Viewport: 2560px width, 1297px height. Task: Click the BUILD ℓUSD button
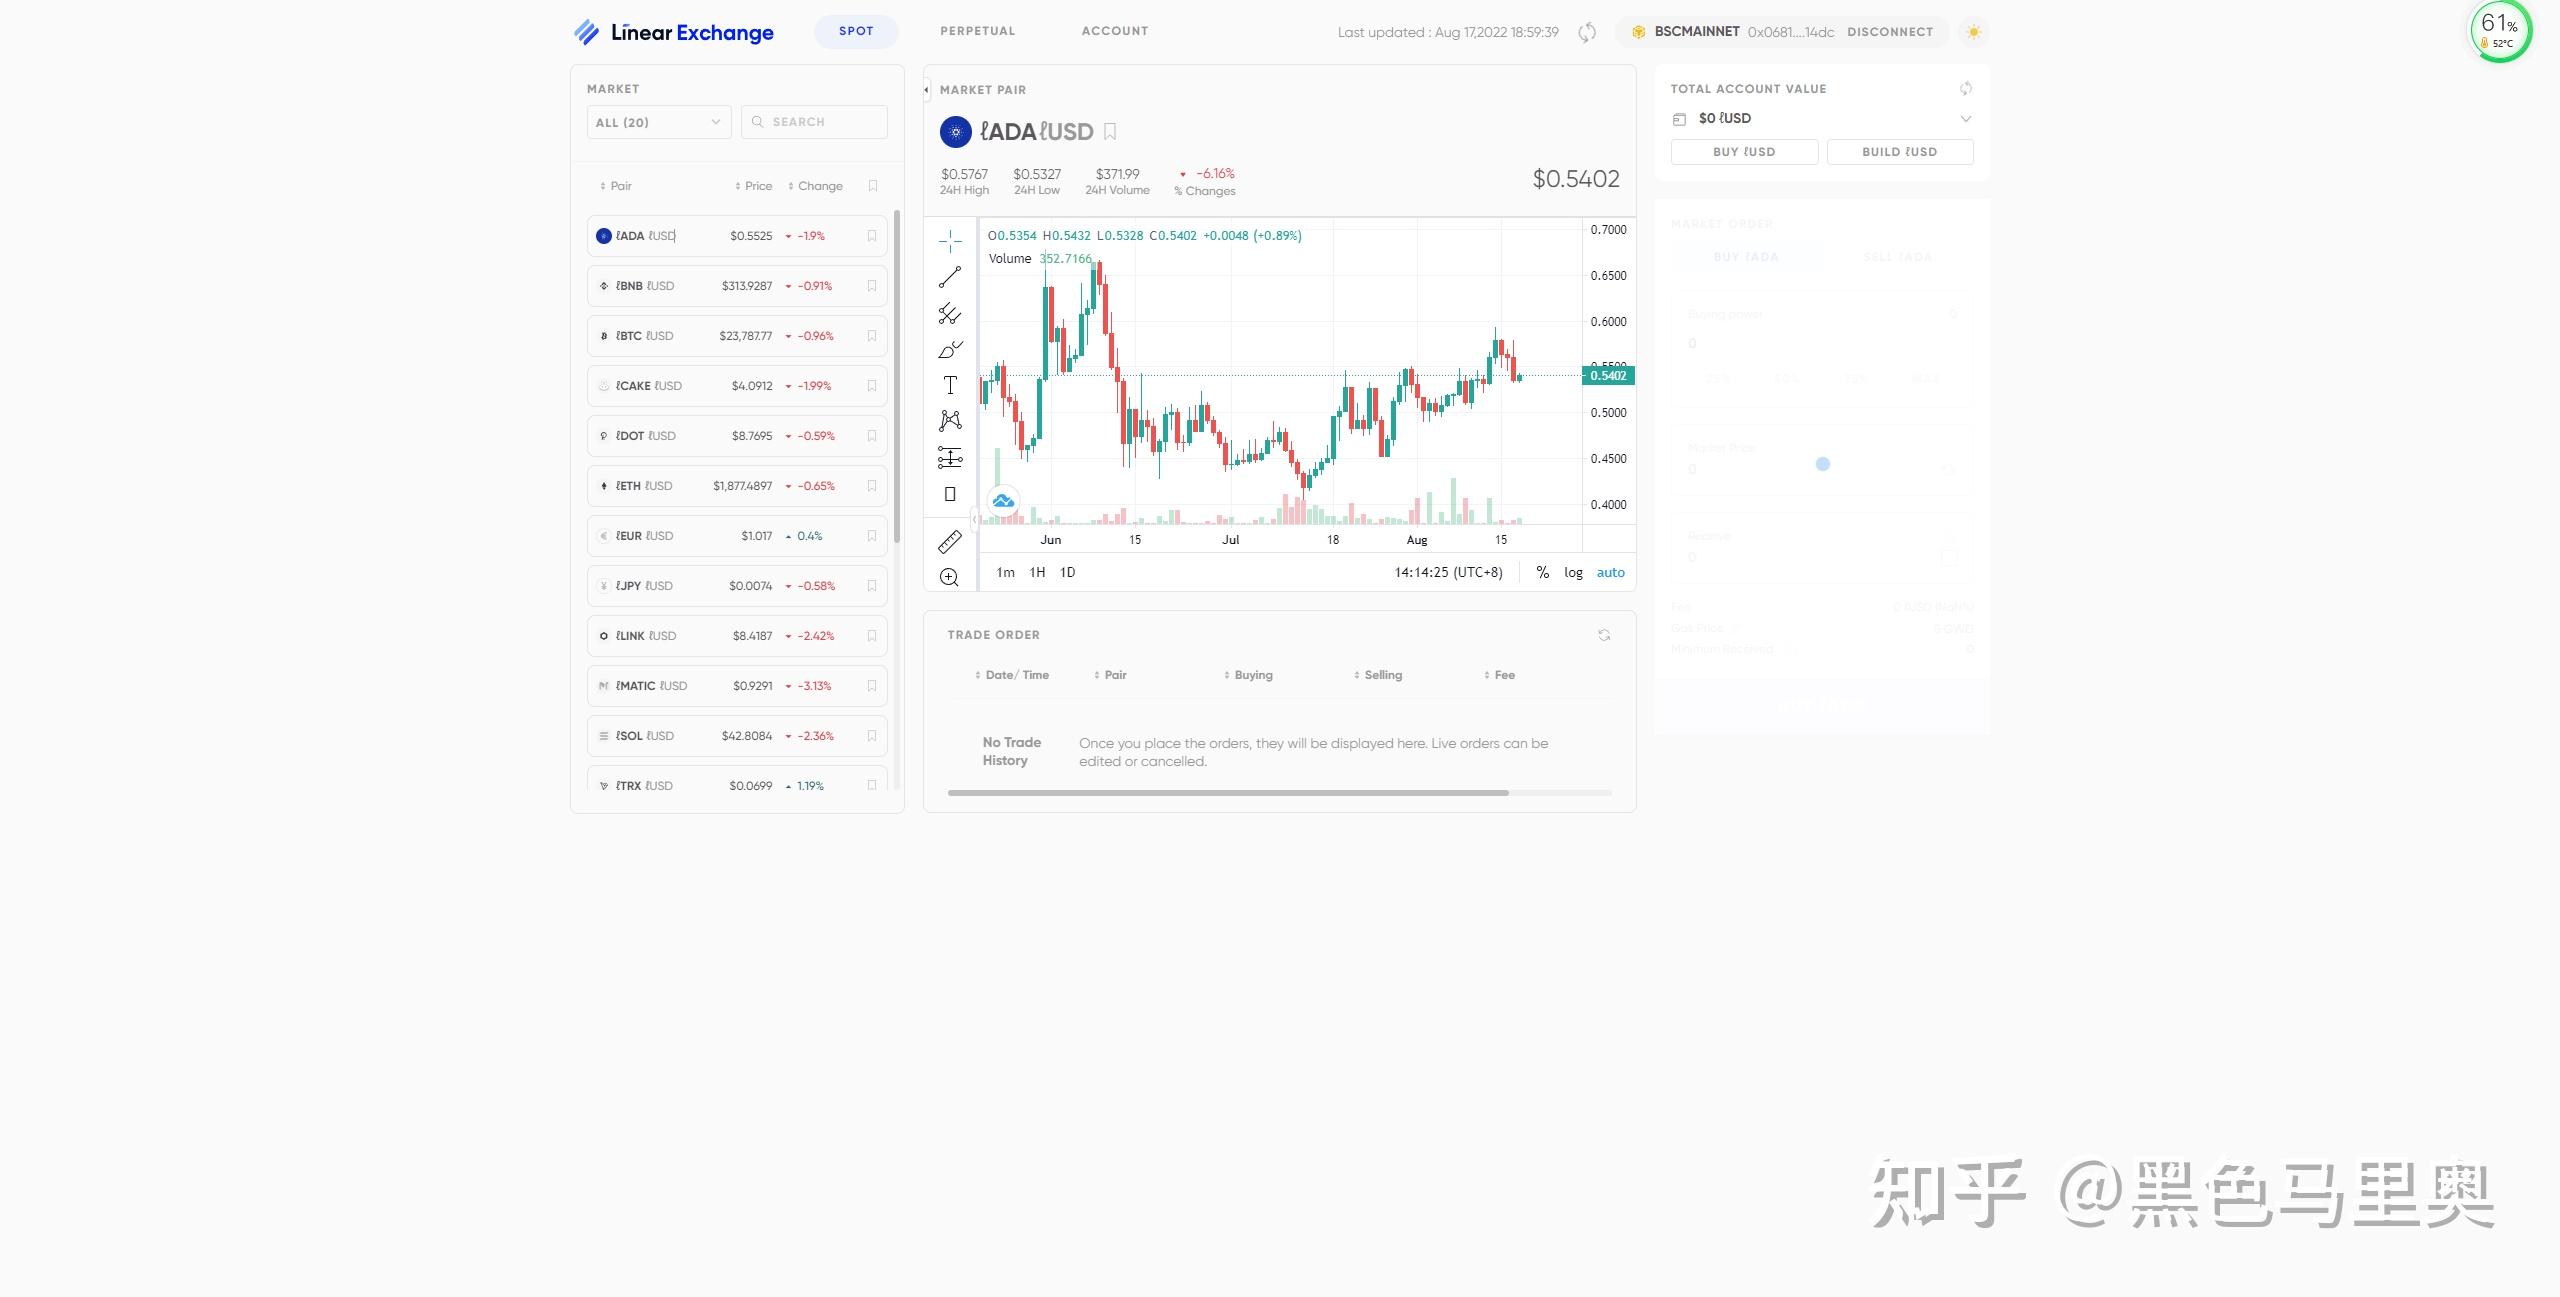(x=1899, y=152)
